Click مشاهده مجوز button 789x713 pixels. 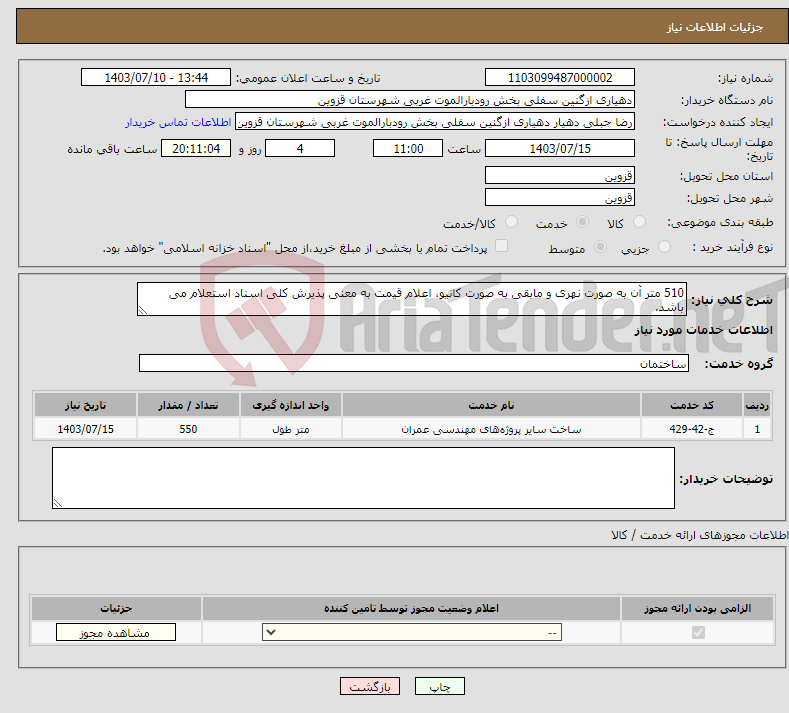point(116,632)
